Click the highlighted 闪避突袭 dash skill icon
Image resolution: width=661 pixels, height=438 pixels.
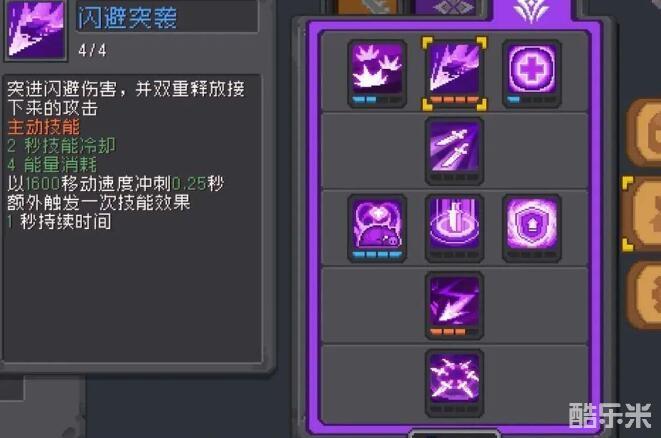pos(454,74)
